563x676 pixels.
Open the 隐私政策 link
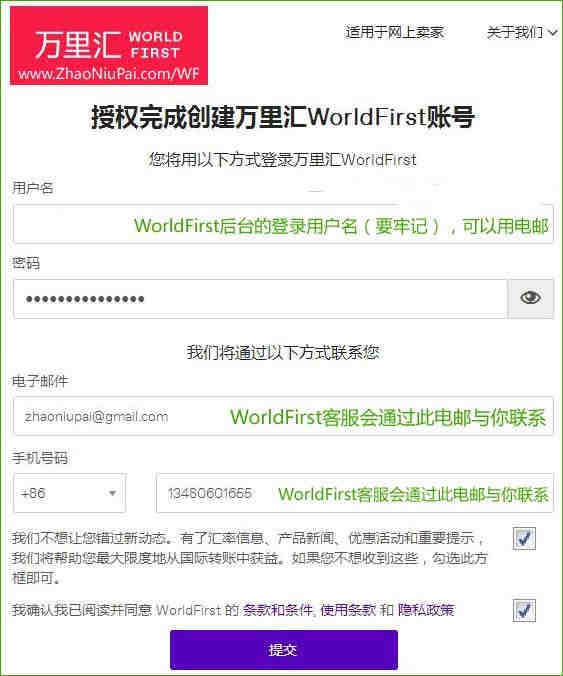point(426,610)
